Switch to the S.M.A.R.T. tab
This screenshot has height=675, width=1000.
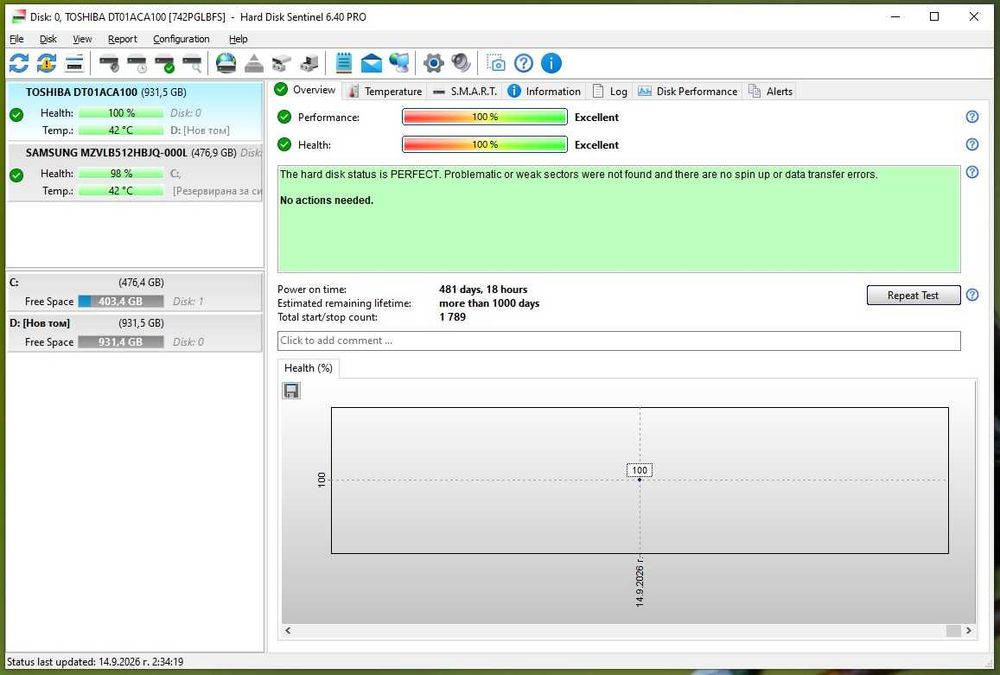465,91
